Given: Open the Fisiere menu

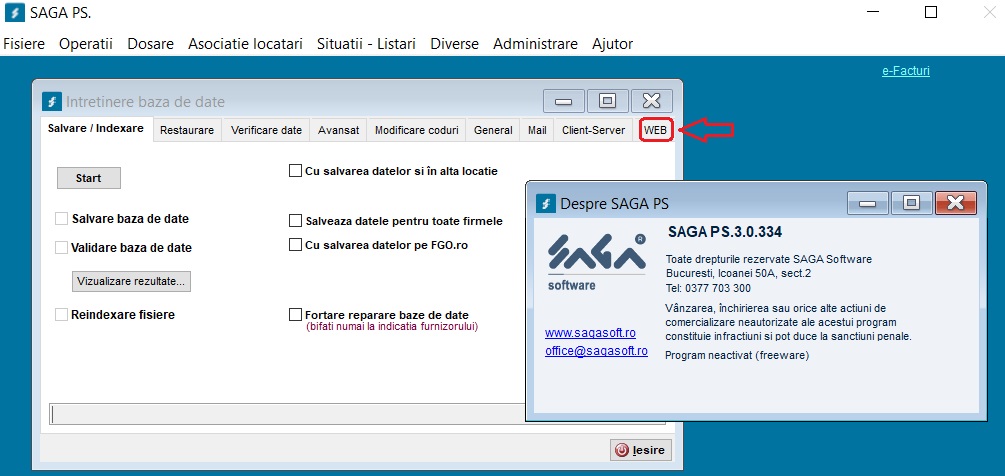Looking at the screenshot, I should tap(24, 44).
